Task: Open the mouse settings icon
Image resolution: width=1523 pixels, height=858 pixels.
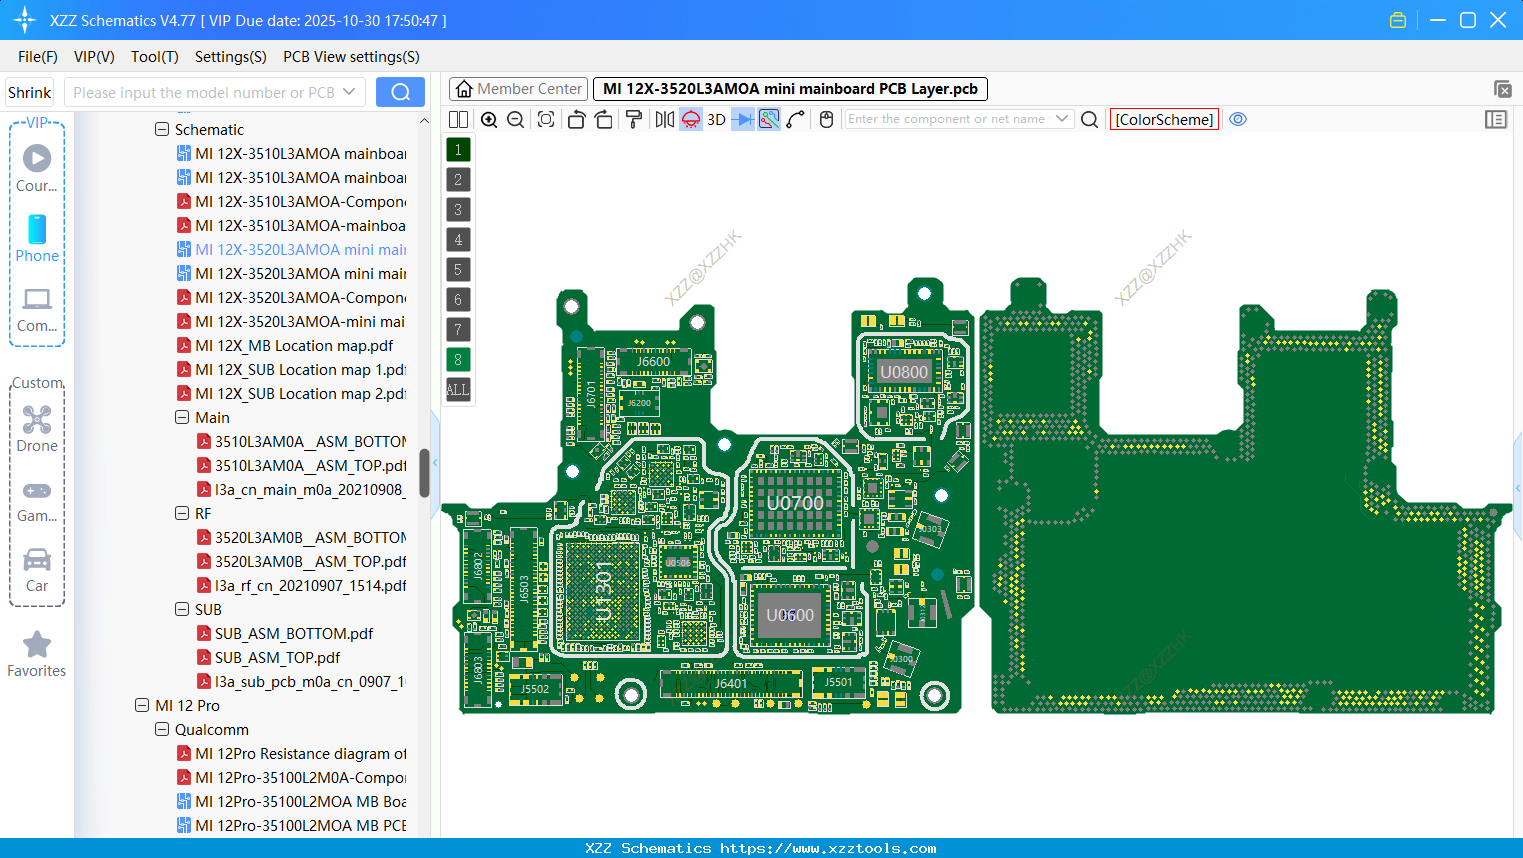Action: tap(827, 119)
